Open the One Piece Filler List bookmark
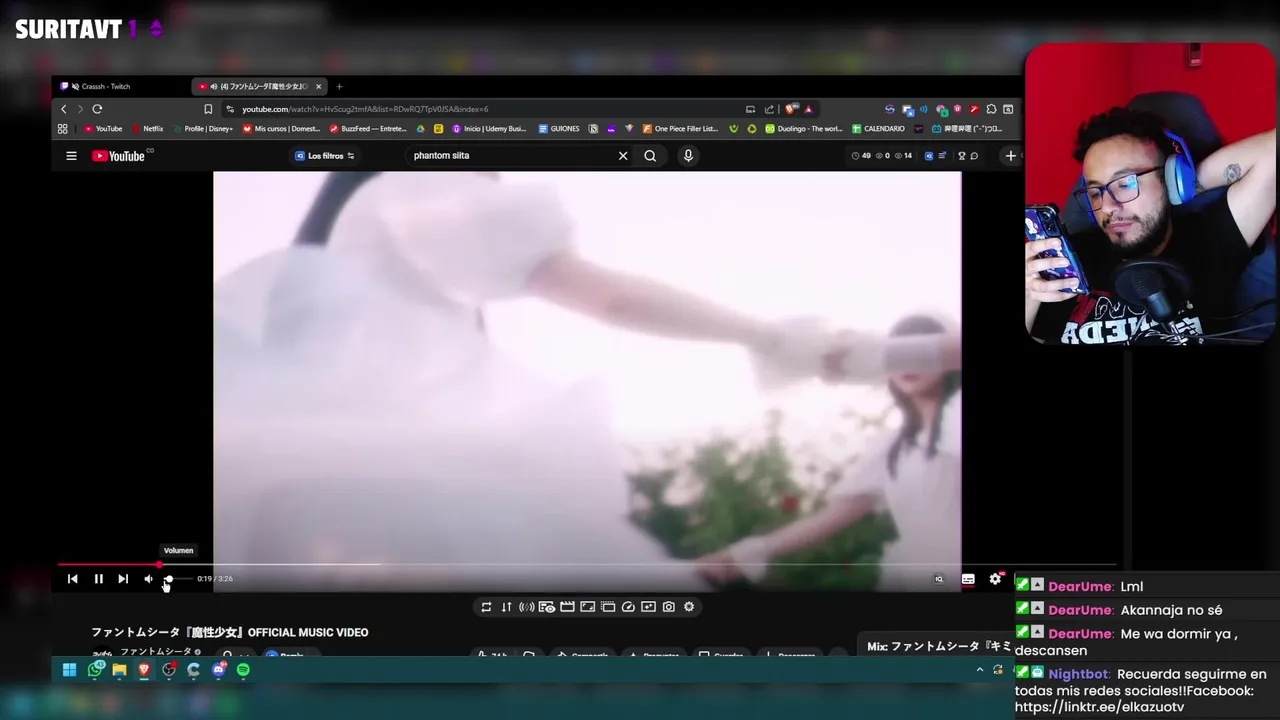1280x720 pixels. pos(680,129)
